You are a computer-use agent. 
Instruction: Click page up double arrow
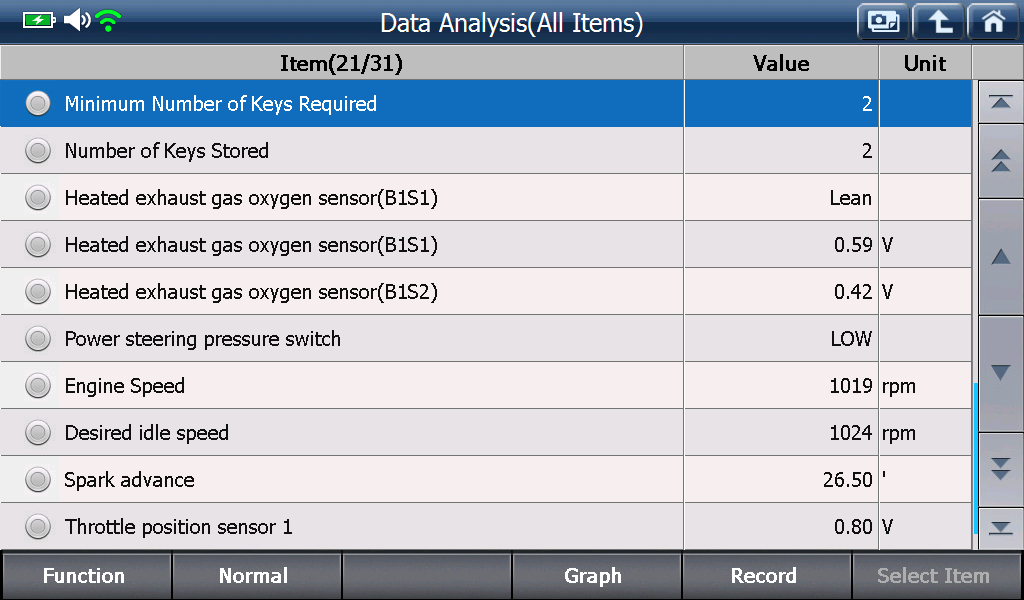1000,160
